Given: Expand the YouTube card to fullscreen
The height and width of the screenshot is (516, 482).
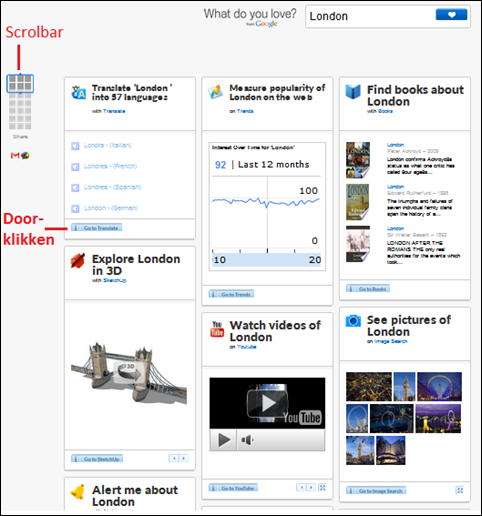Looking at the screenshot, I should [322, 488].
